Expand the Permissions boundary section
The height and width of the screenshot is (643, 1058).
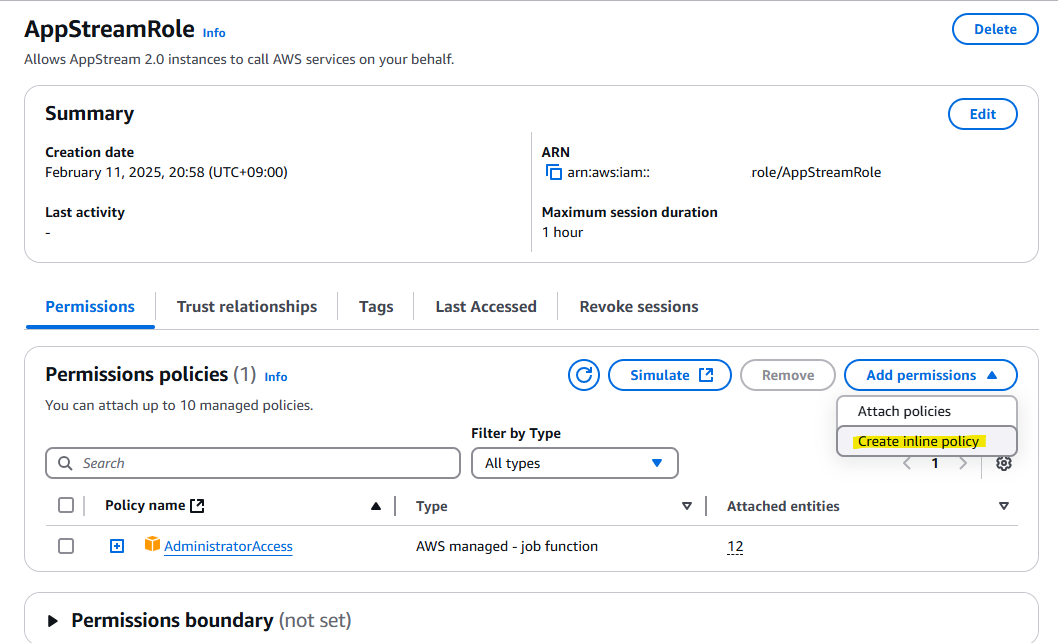53,620
